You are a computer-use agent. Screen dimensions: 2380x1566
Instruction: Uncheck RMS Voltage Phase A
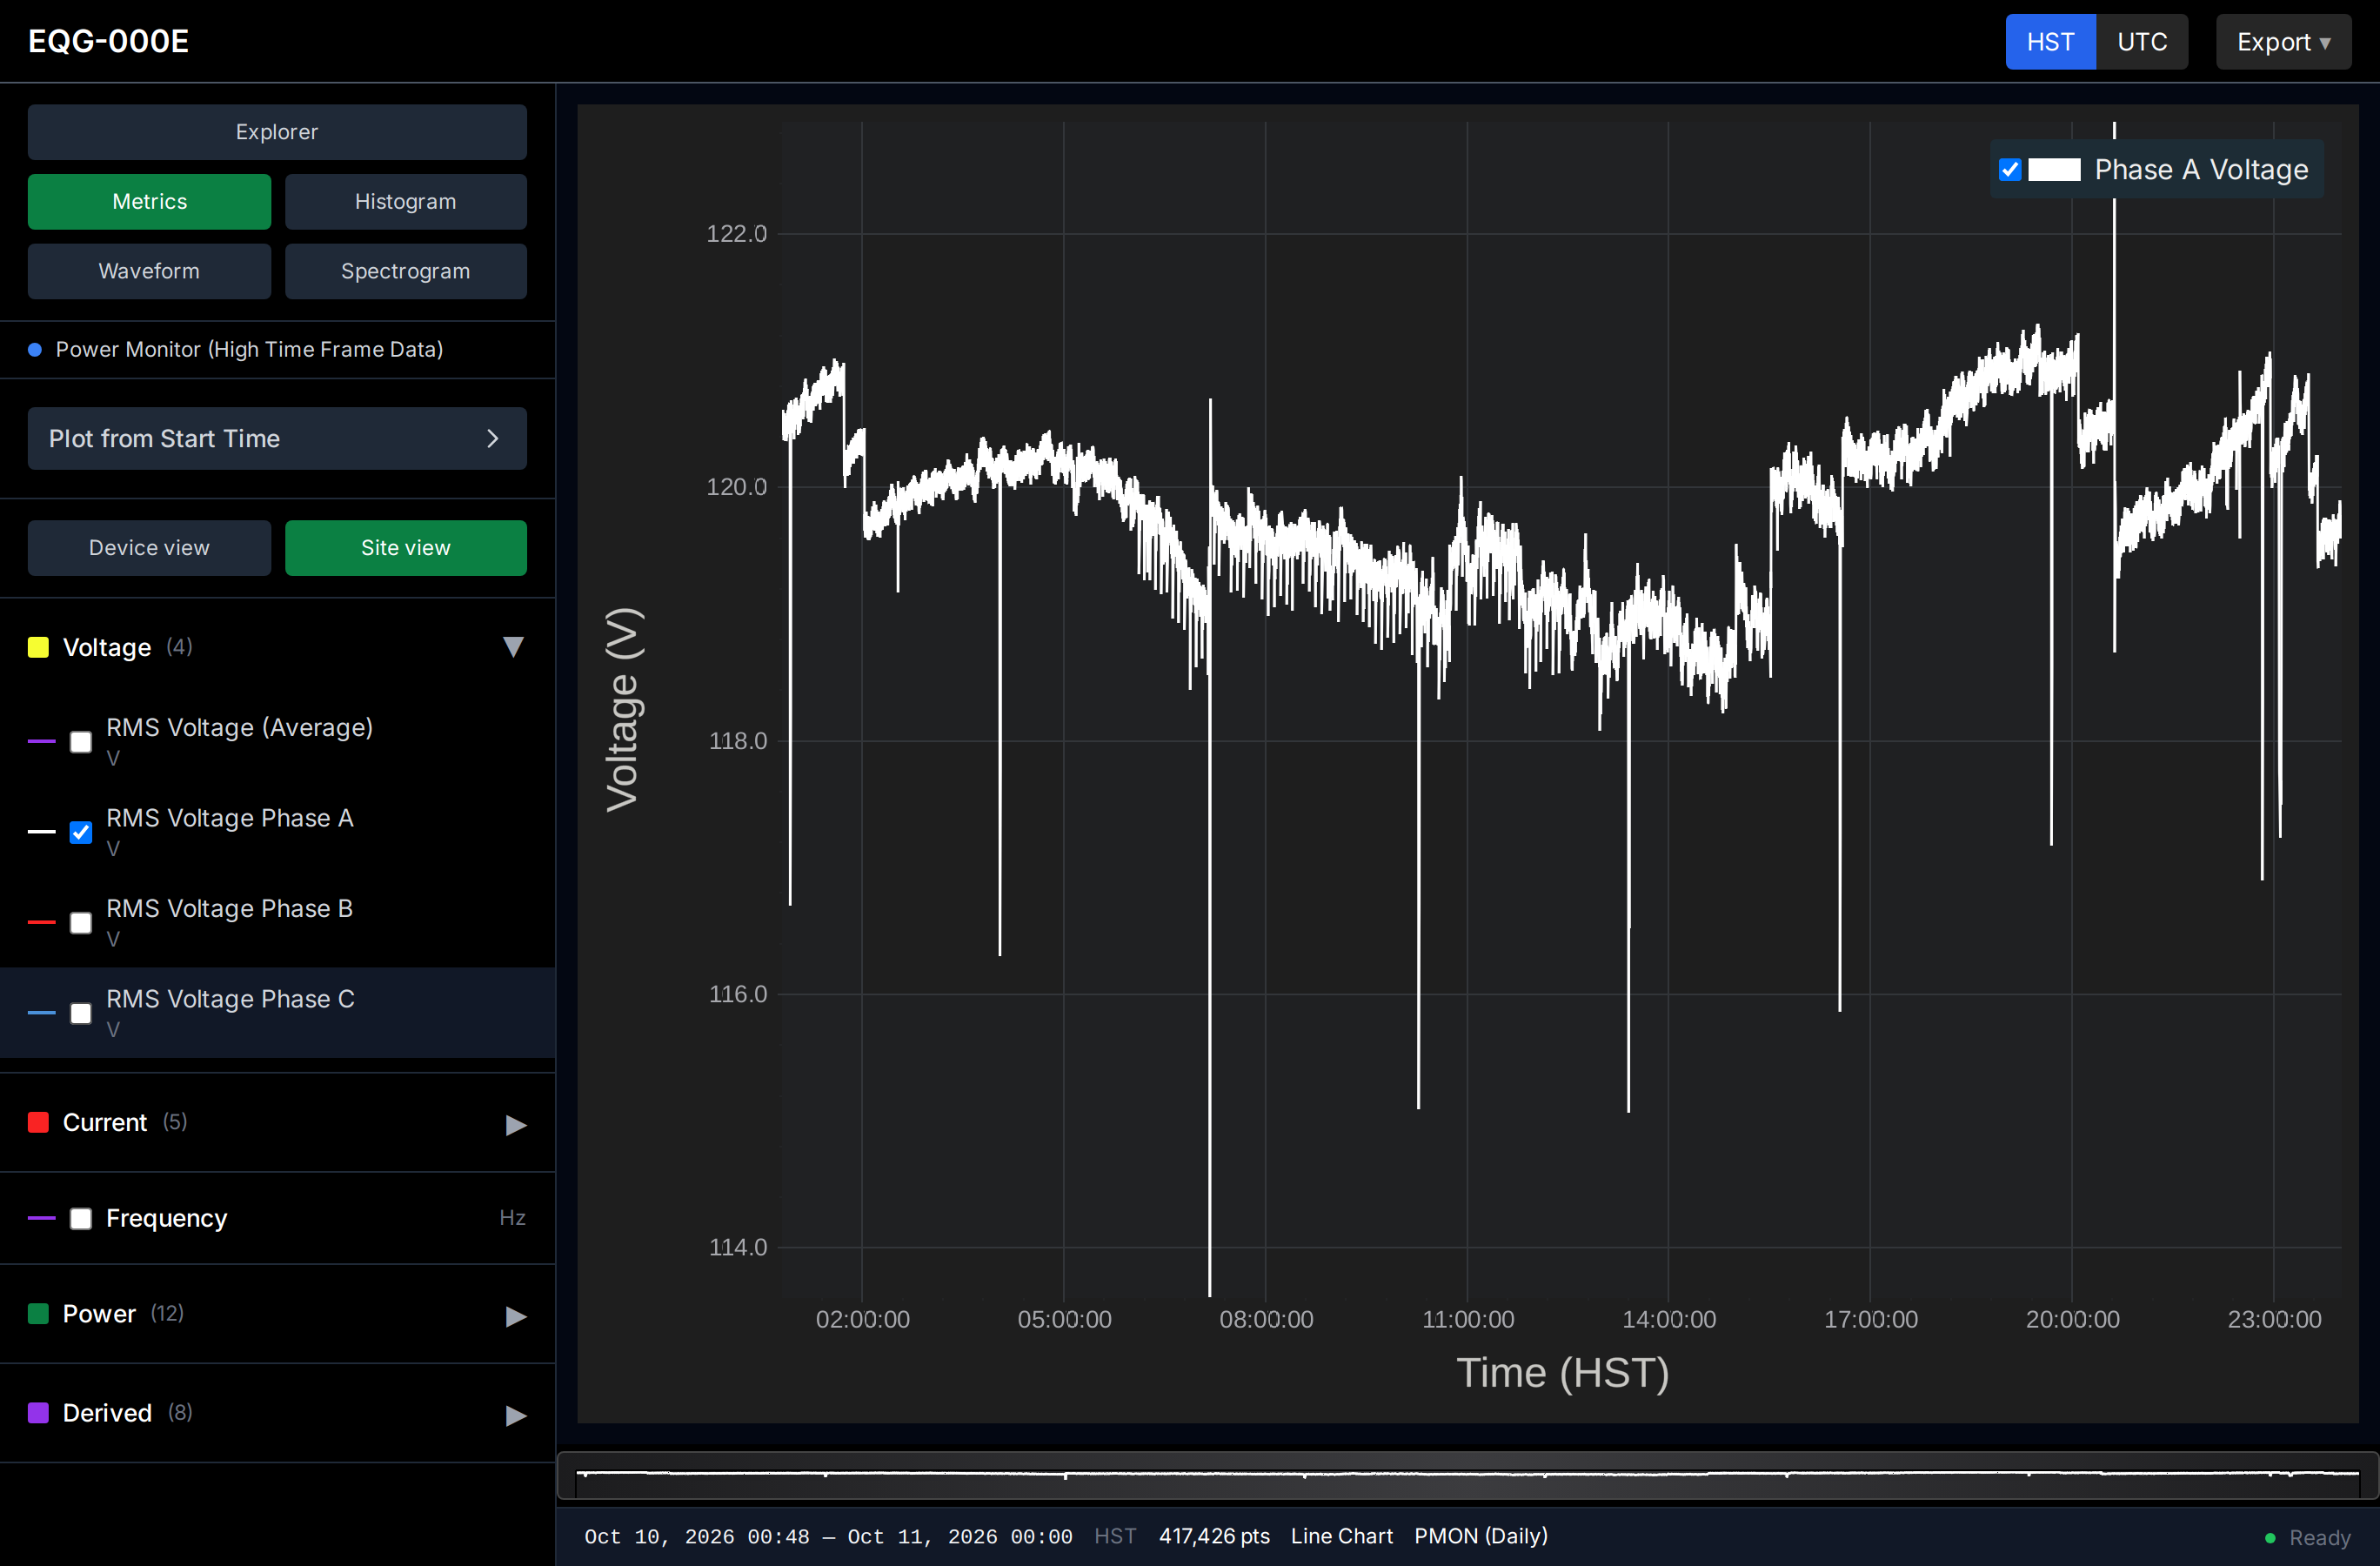81,832
